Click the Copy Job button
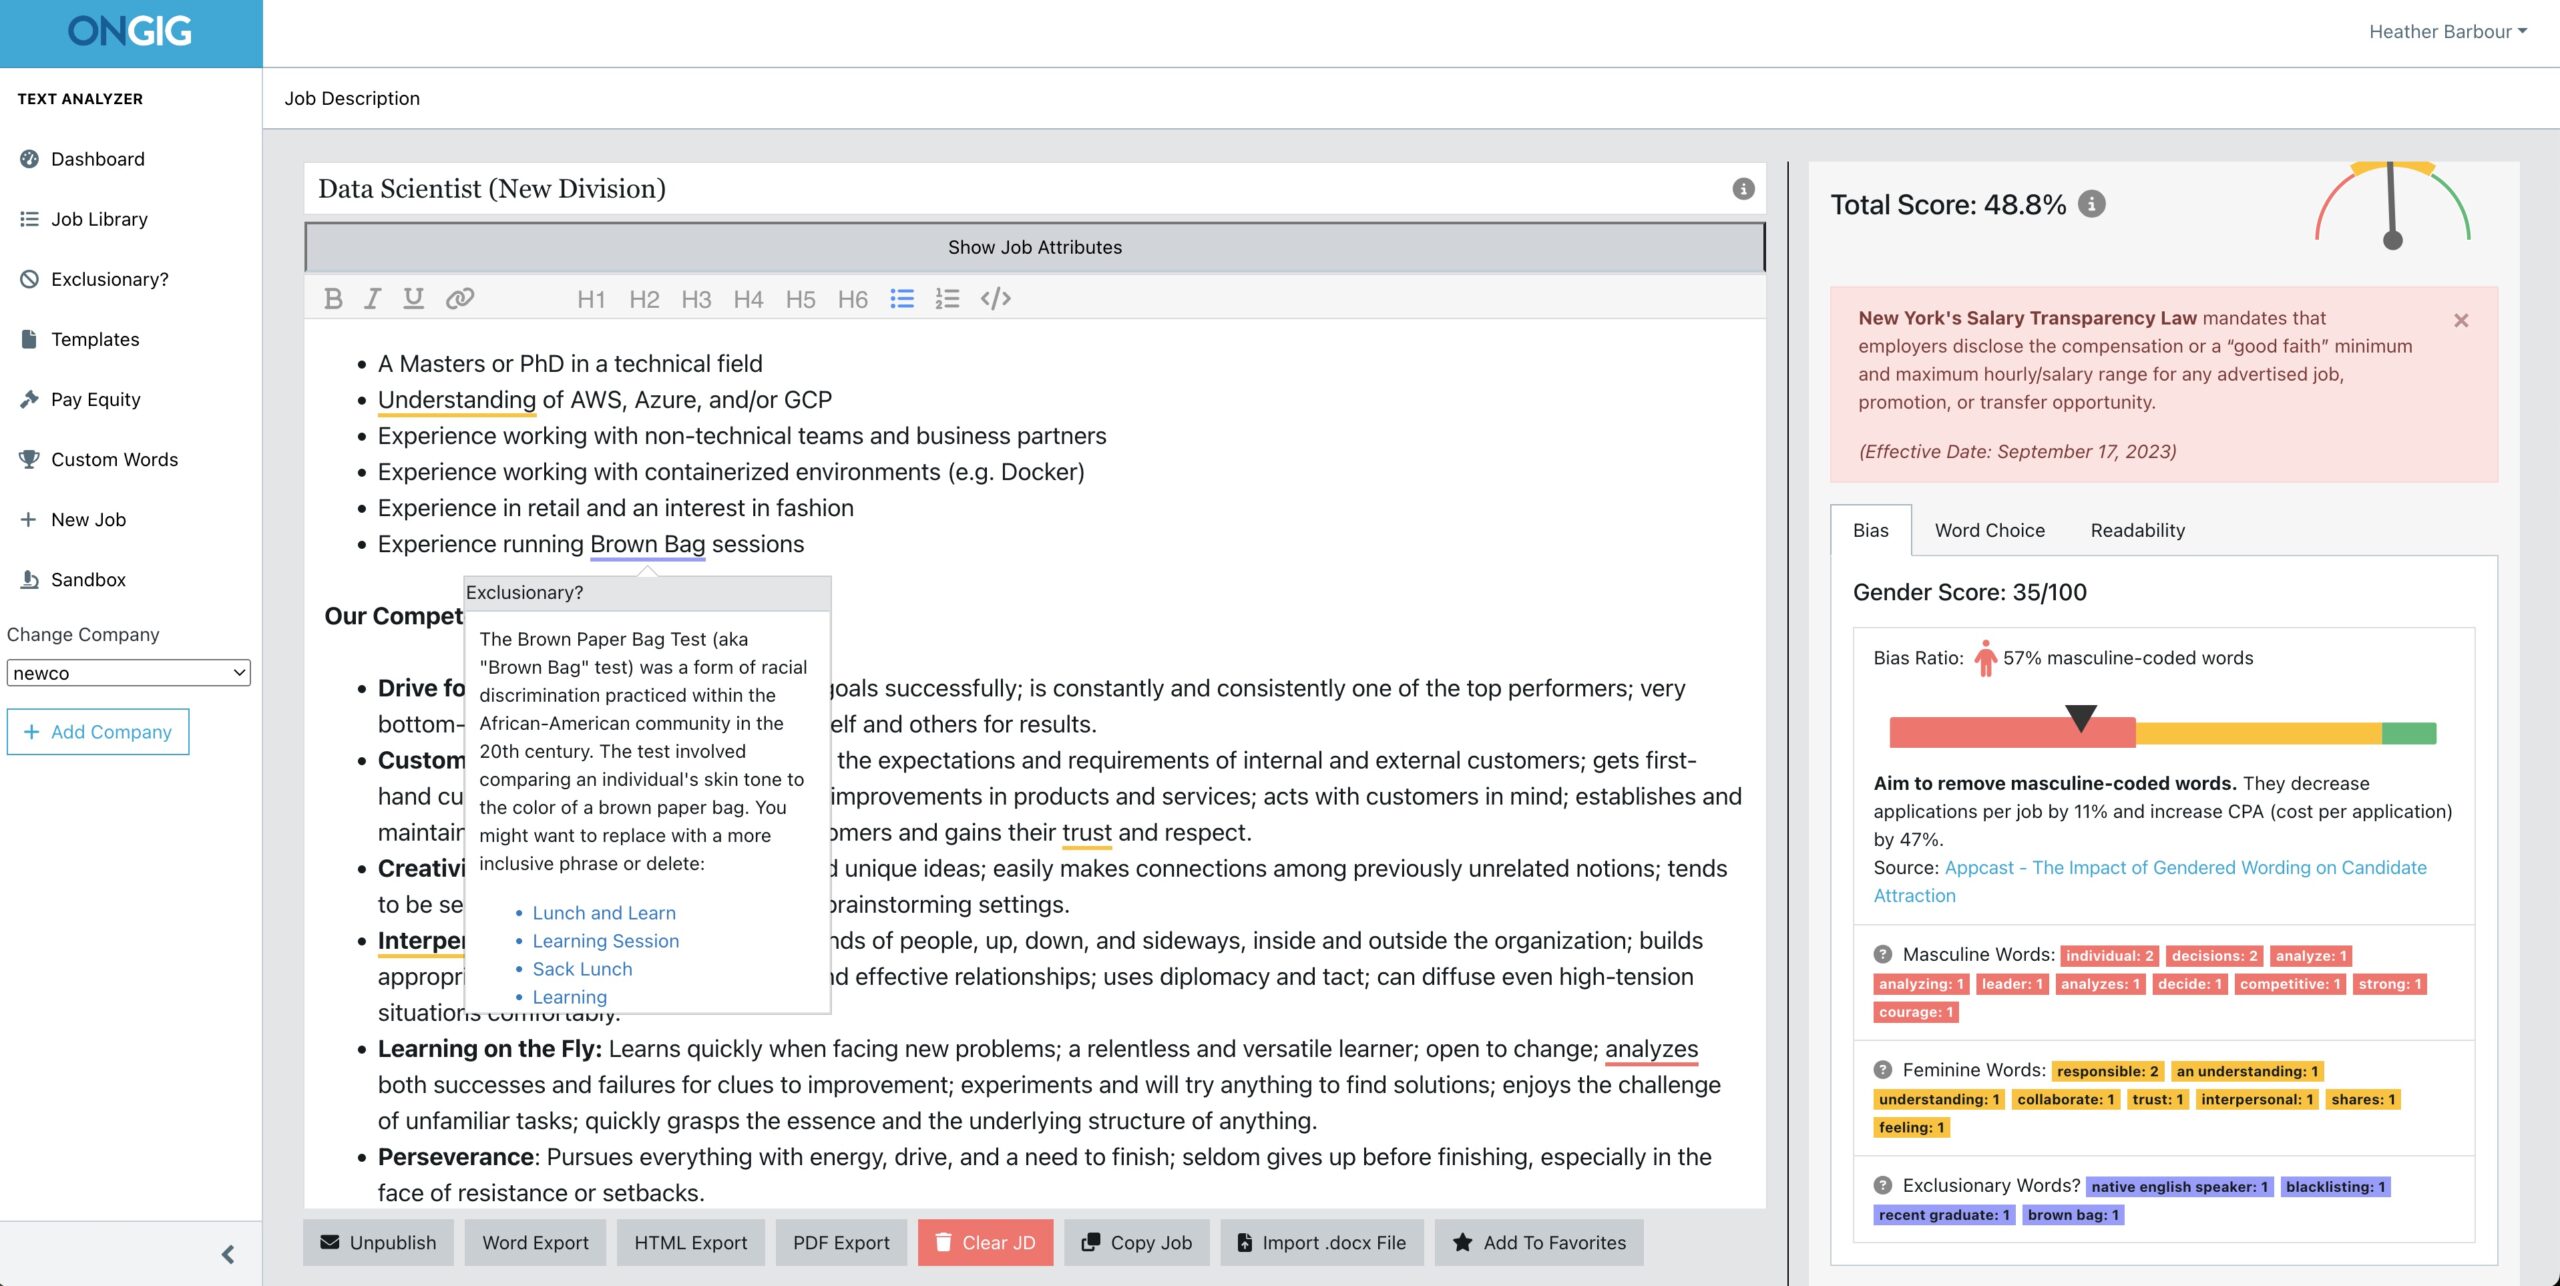Image resolution: width=2560 pixels, height=1286 pixels. click(x=1136, y=1242)
